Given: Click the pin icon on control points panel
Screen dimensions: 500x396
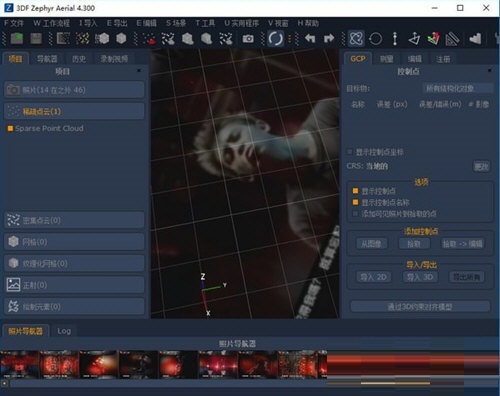Looking at the screenshot, I should pyautogui.click(x=489, y=70).
